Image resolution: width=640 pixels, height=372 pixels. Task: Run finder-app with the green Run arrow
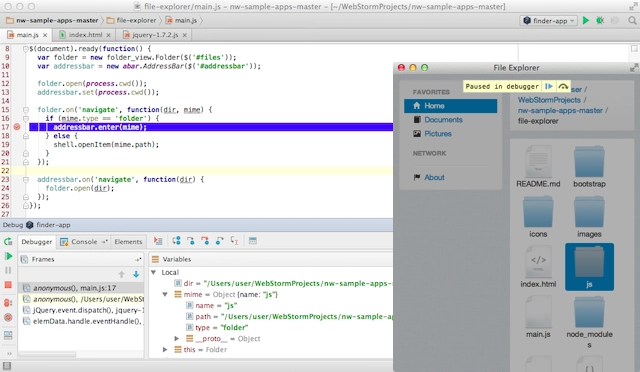click(x=586, y=20)
